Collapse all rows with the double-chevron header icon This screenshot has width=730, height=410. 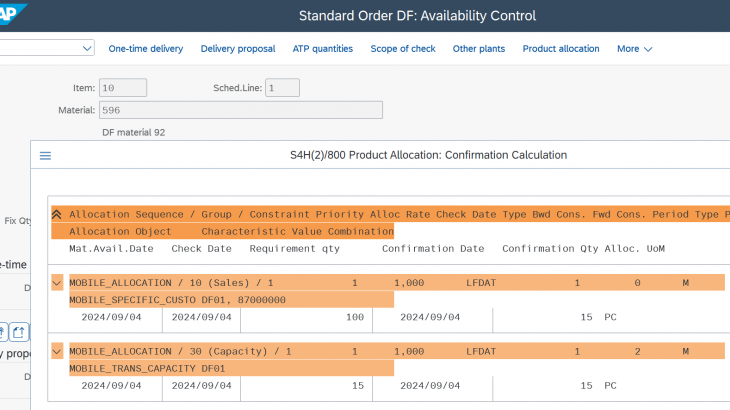[x=56, y=215]
